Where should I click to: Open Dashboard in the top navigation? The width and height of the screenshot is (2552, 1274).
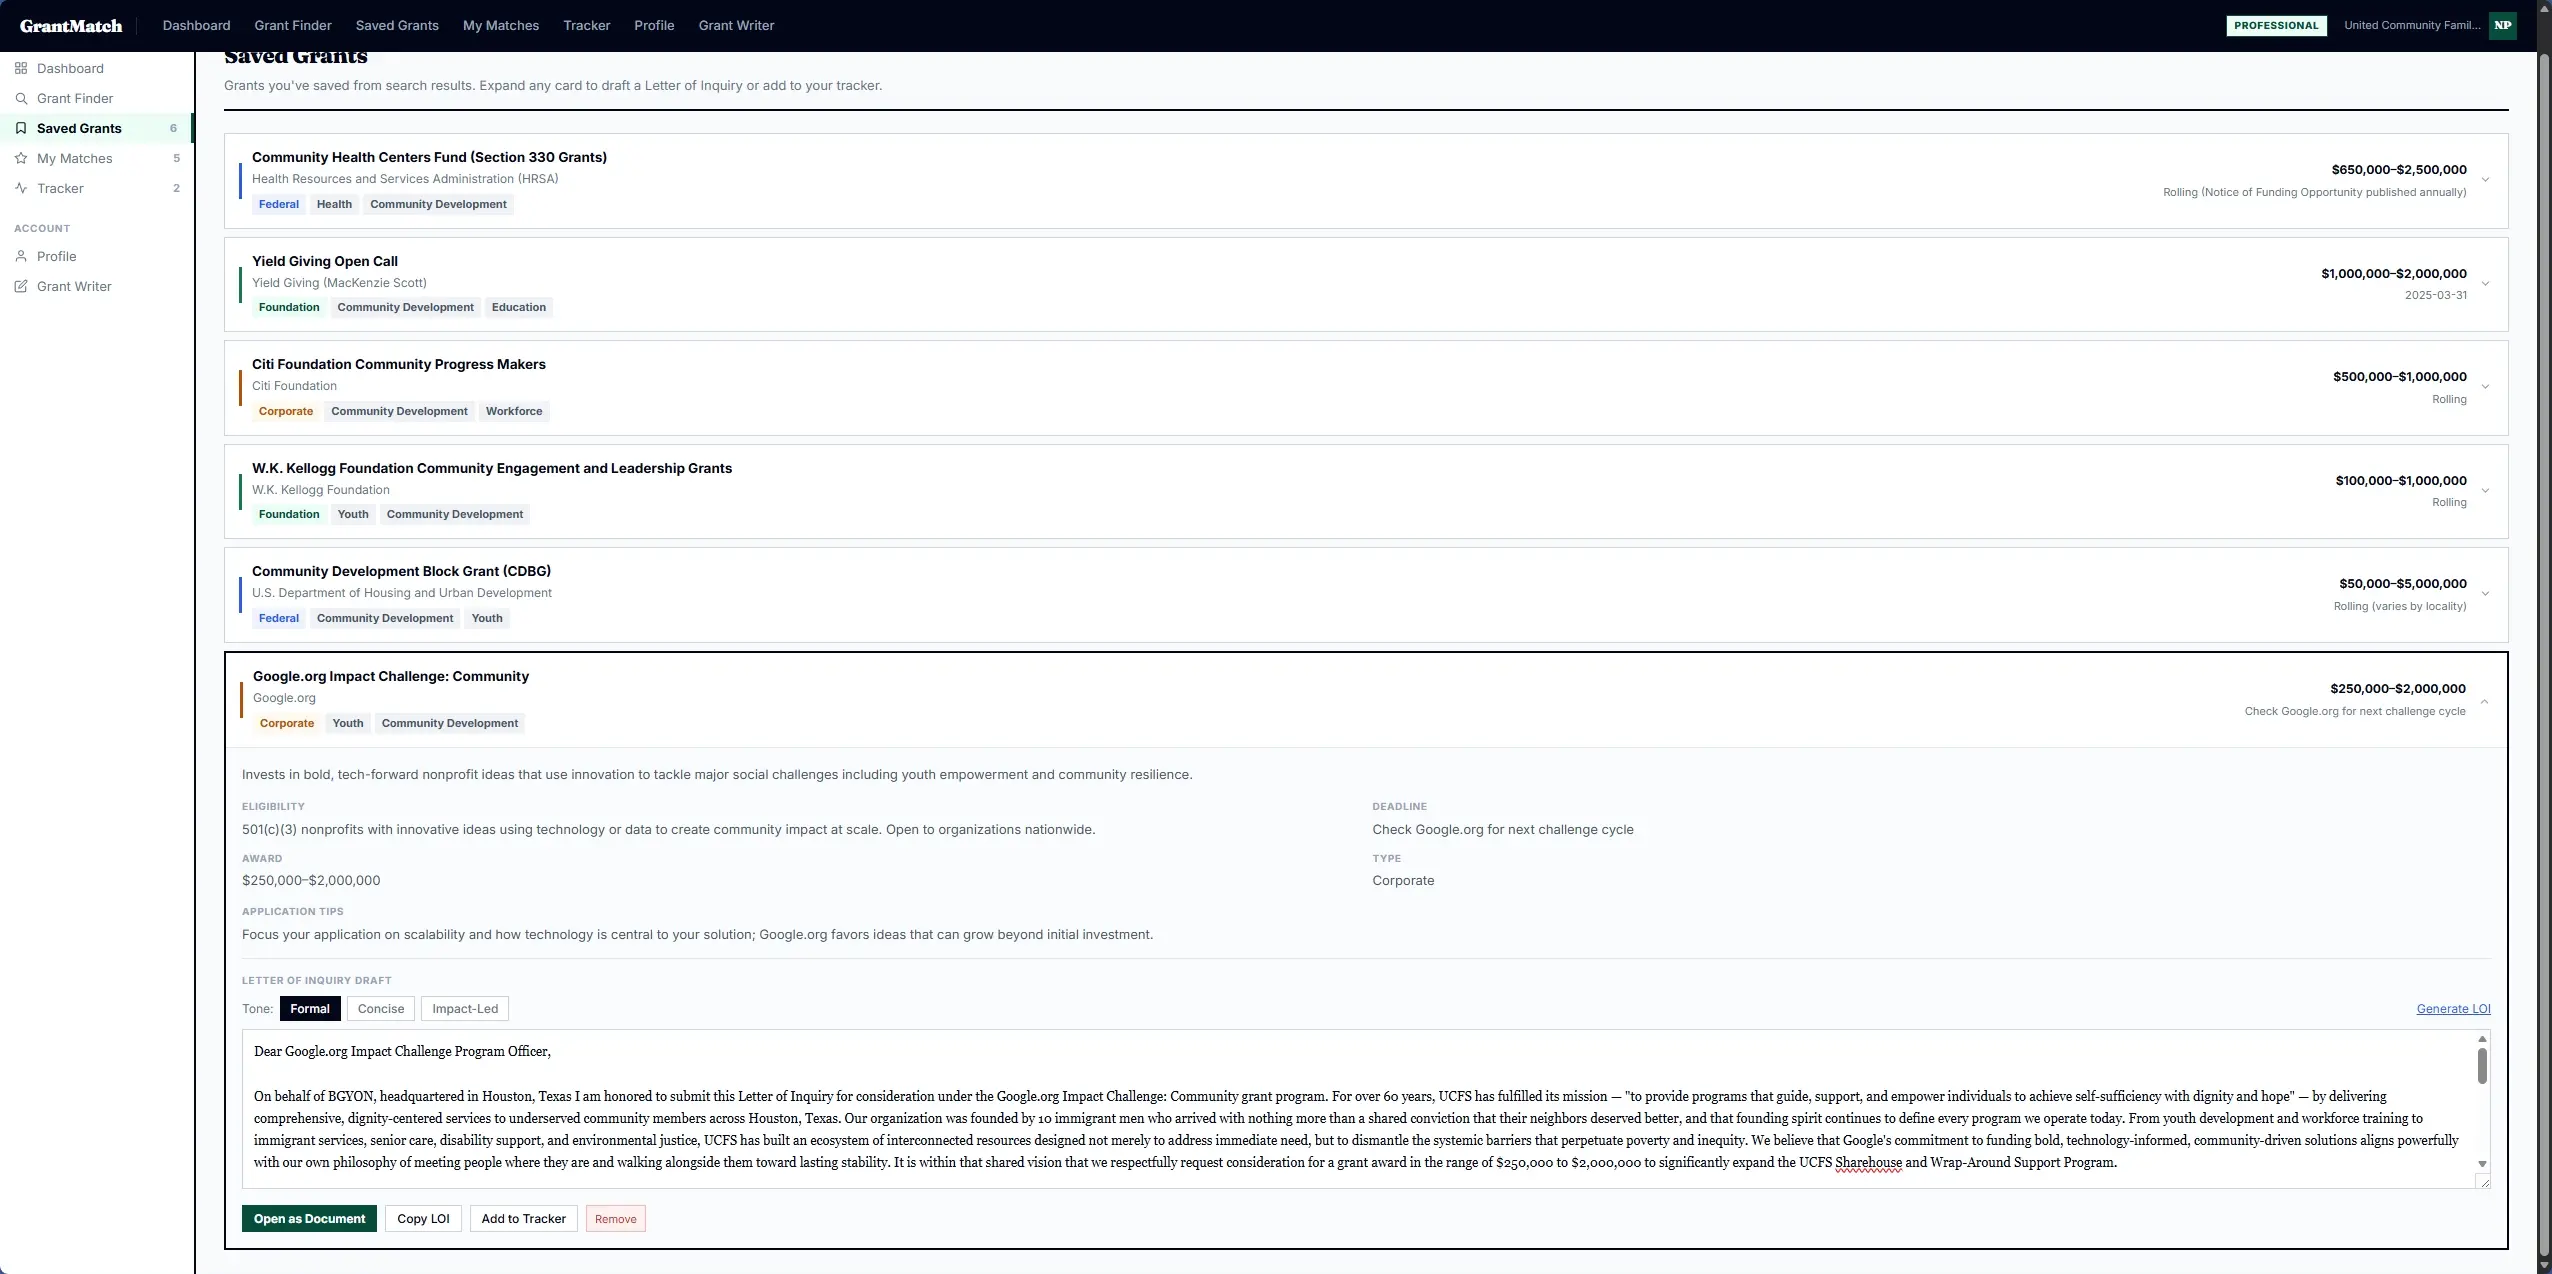[x=196, y=26]
